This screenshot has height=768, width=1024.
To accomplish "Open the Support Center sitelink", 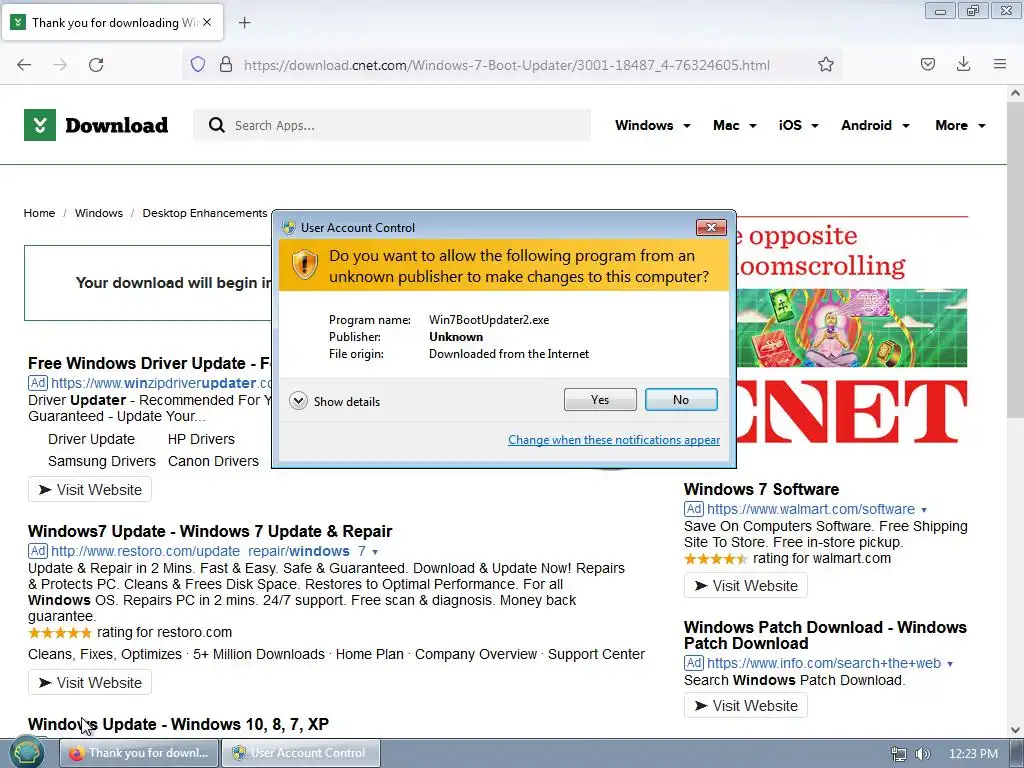I will click(596, 654).
